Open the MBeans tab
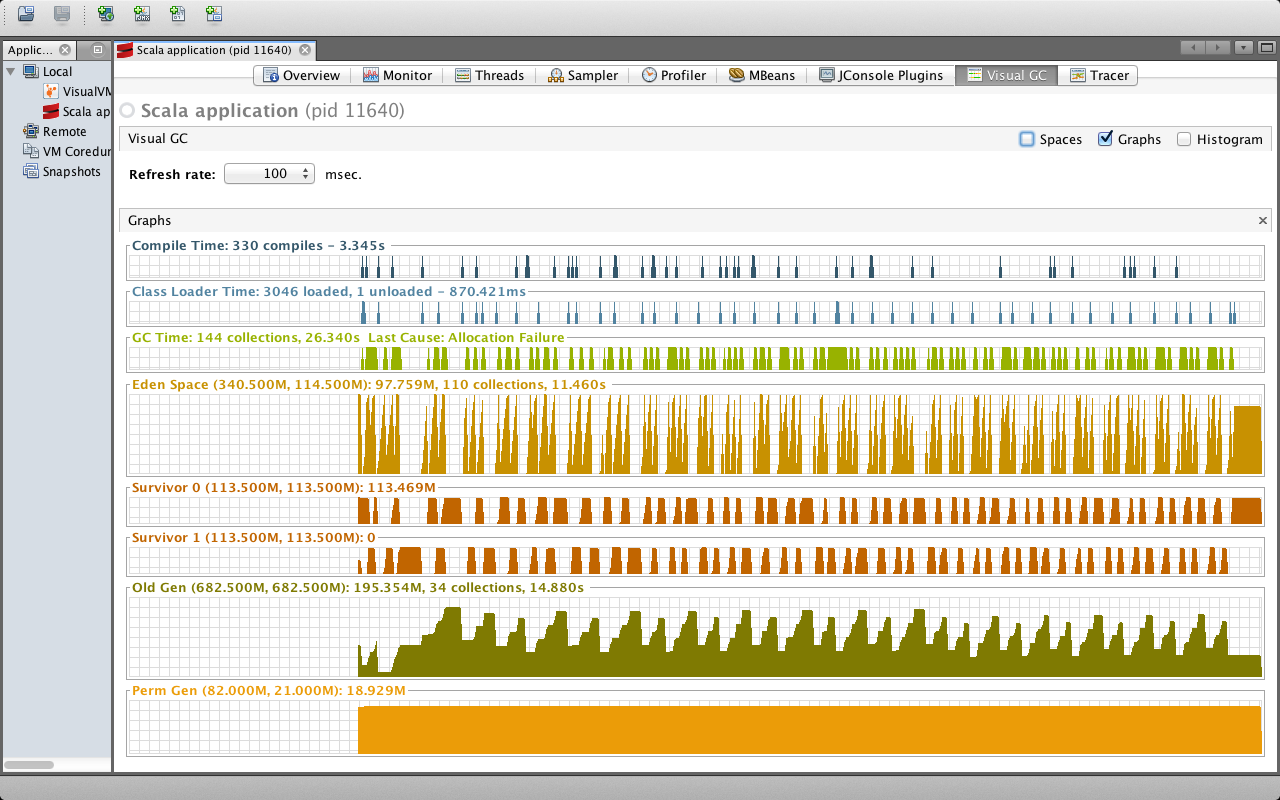 [762, 75]
